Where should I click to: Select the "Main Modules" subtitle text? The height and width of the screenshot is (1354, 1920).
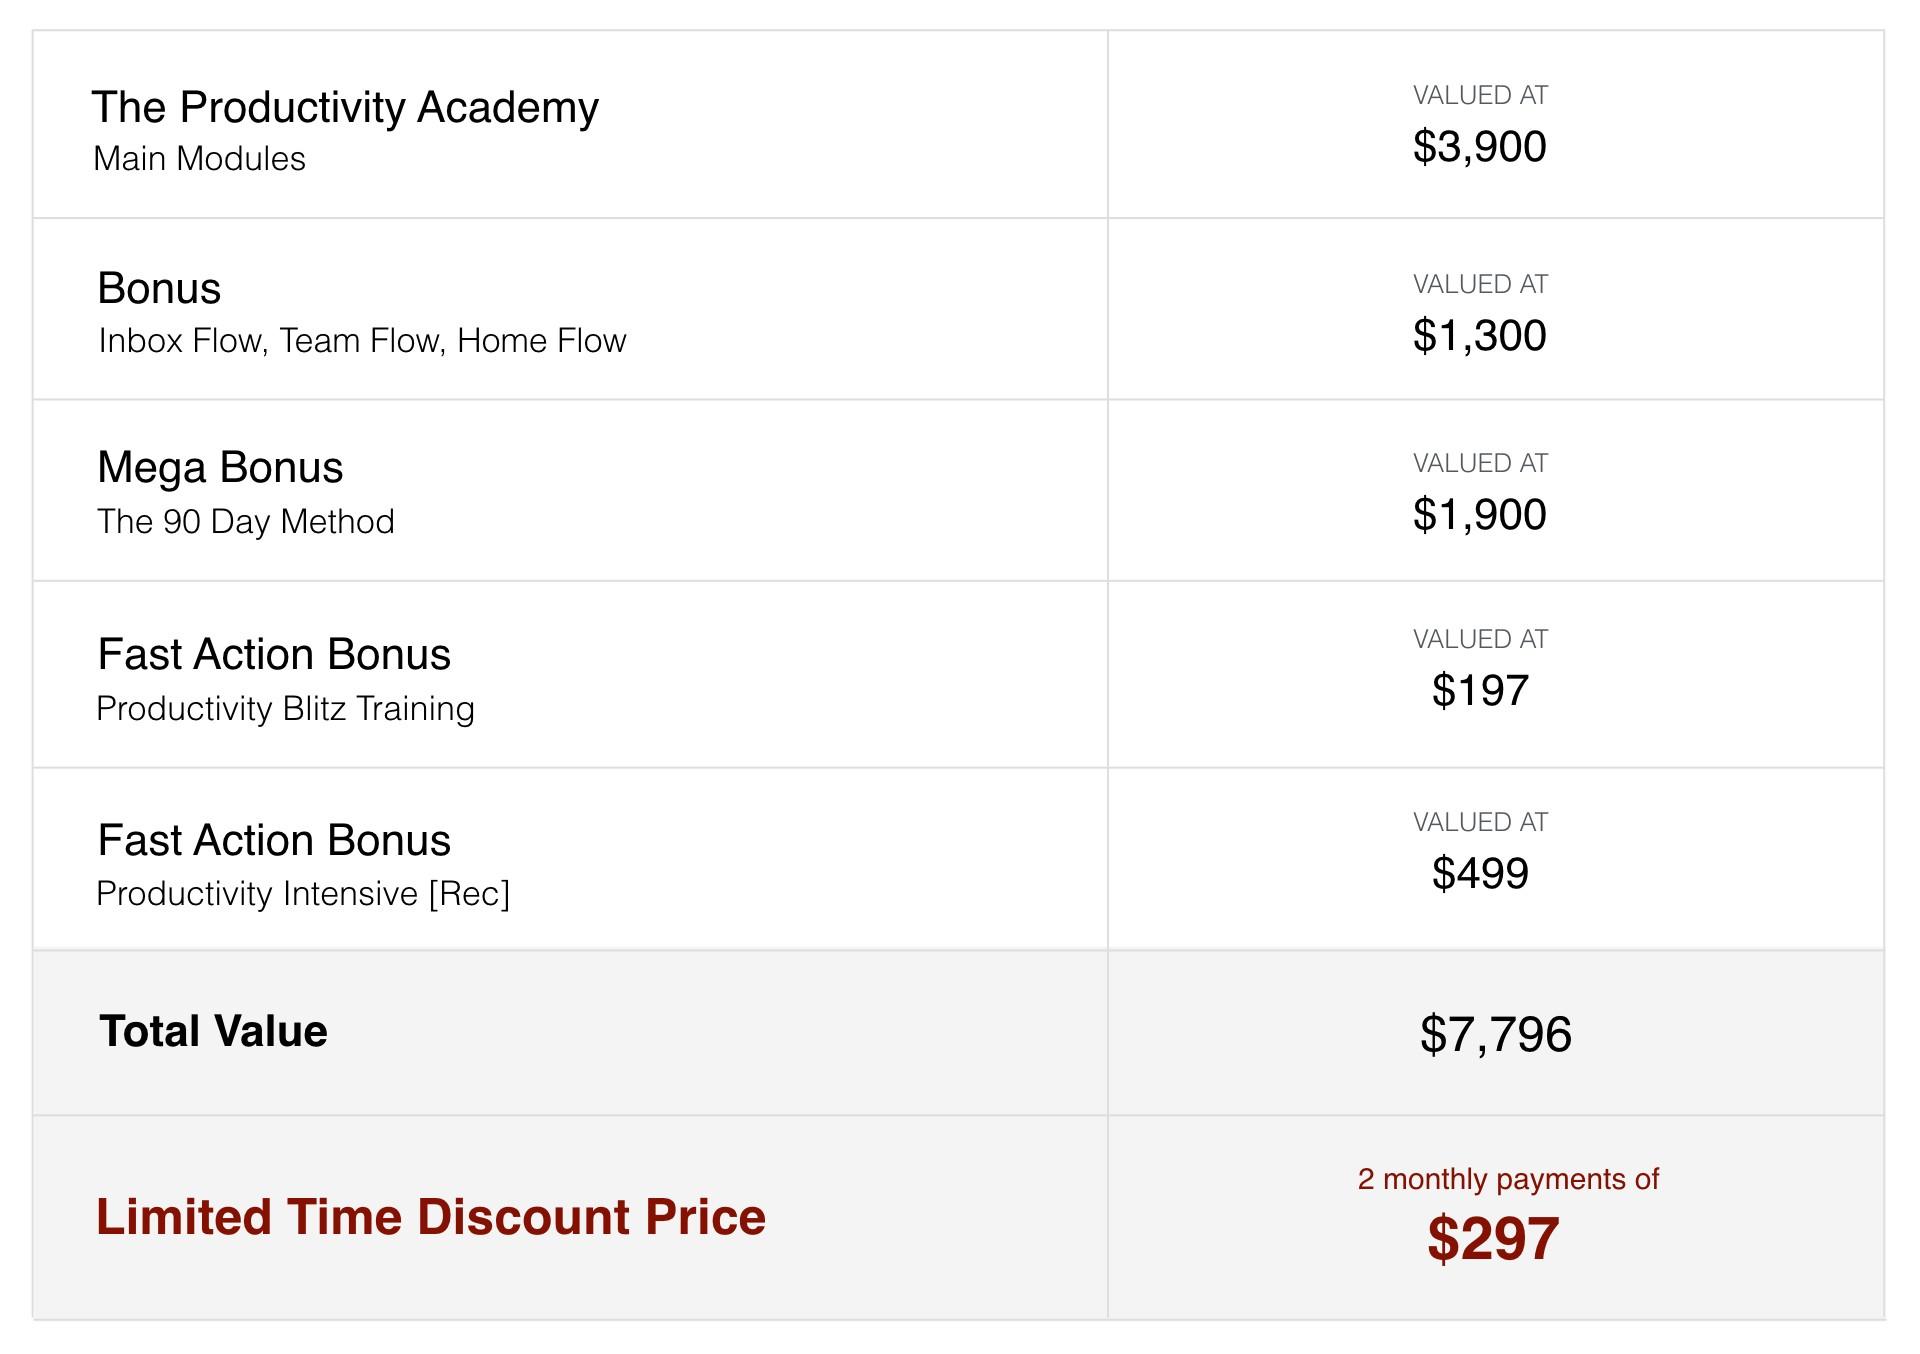point(199,159)
